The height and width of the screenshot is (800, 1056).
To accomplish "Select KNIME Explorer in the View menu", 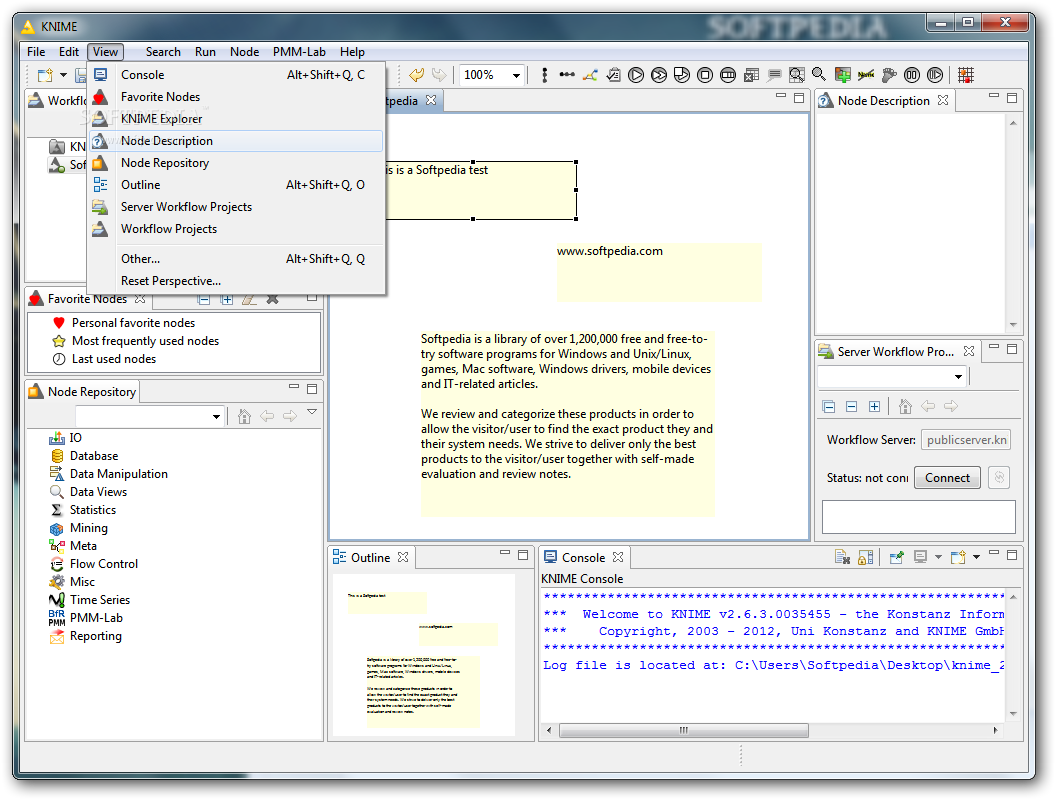I will click(x=236, y=119).
